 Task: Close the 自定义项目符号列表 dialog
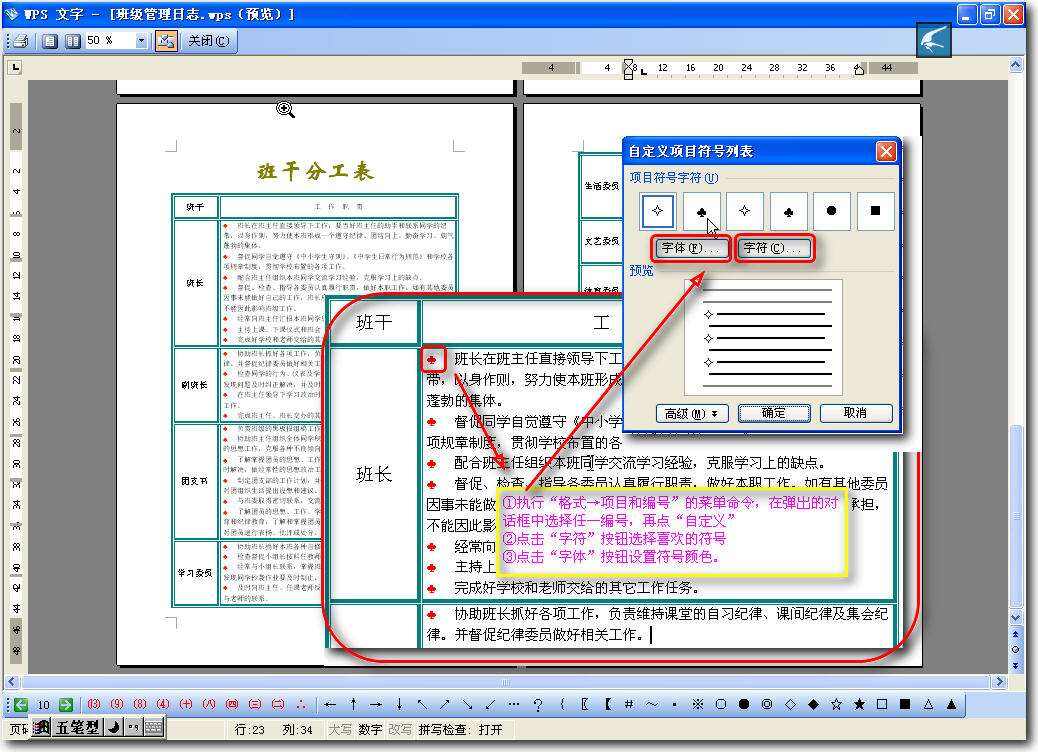(x=886, y=152)
